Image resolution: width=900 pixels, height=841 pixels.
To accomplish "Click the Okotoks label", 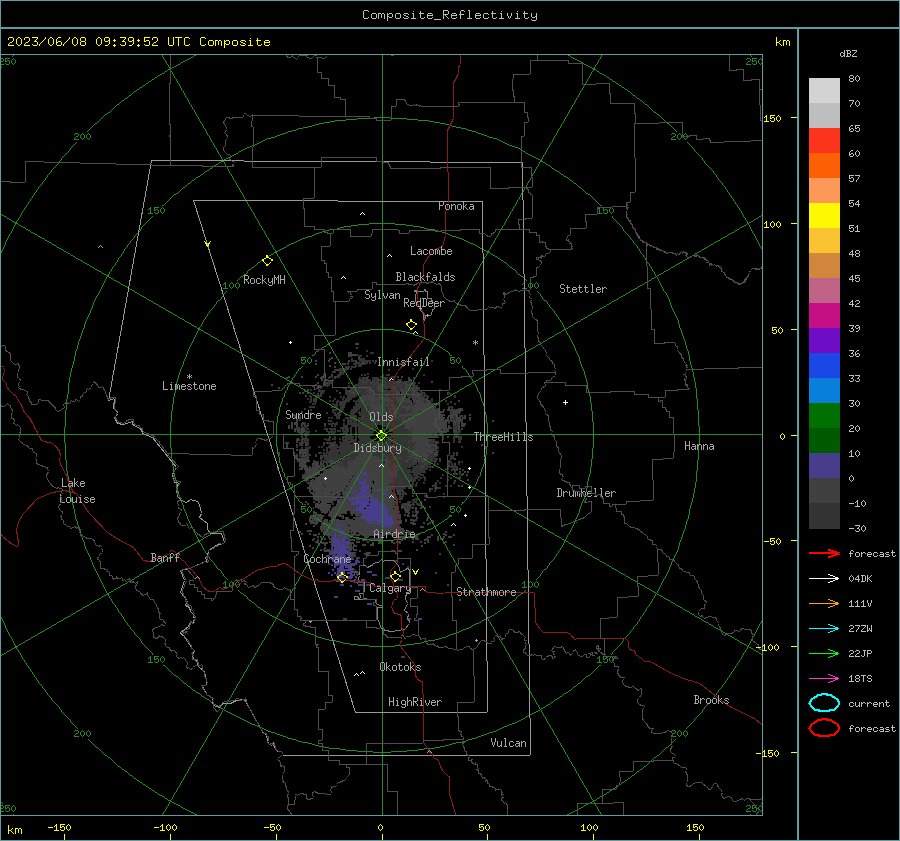I will click(400, 667).
